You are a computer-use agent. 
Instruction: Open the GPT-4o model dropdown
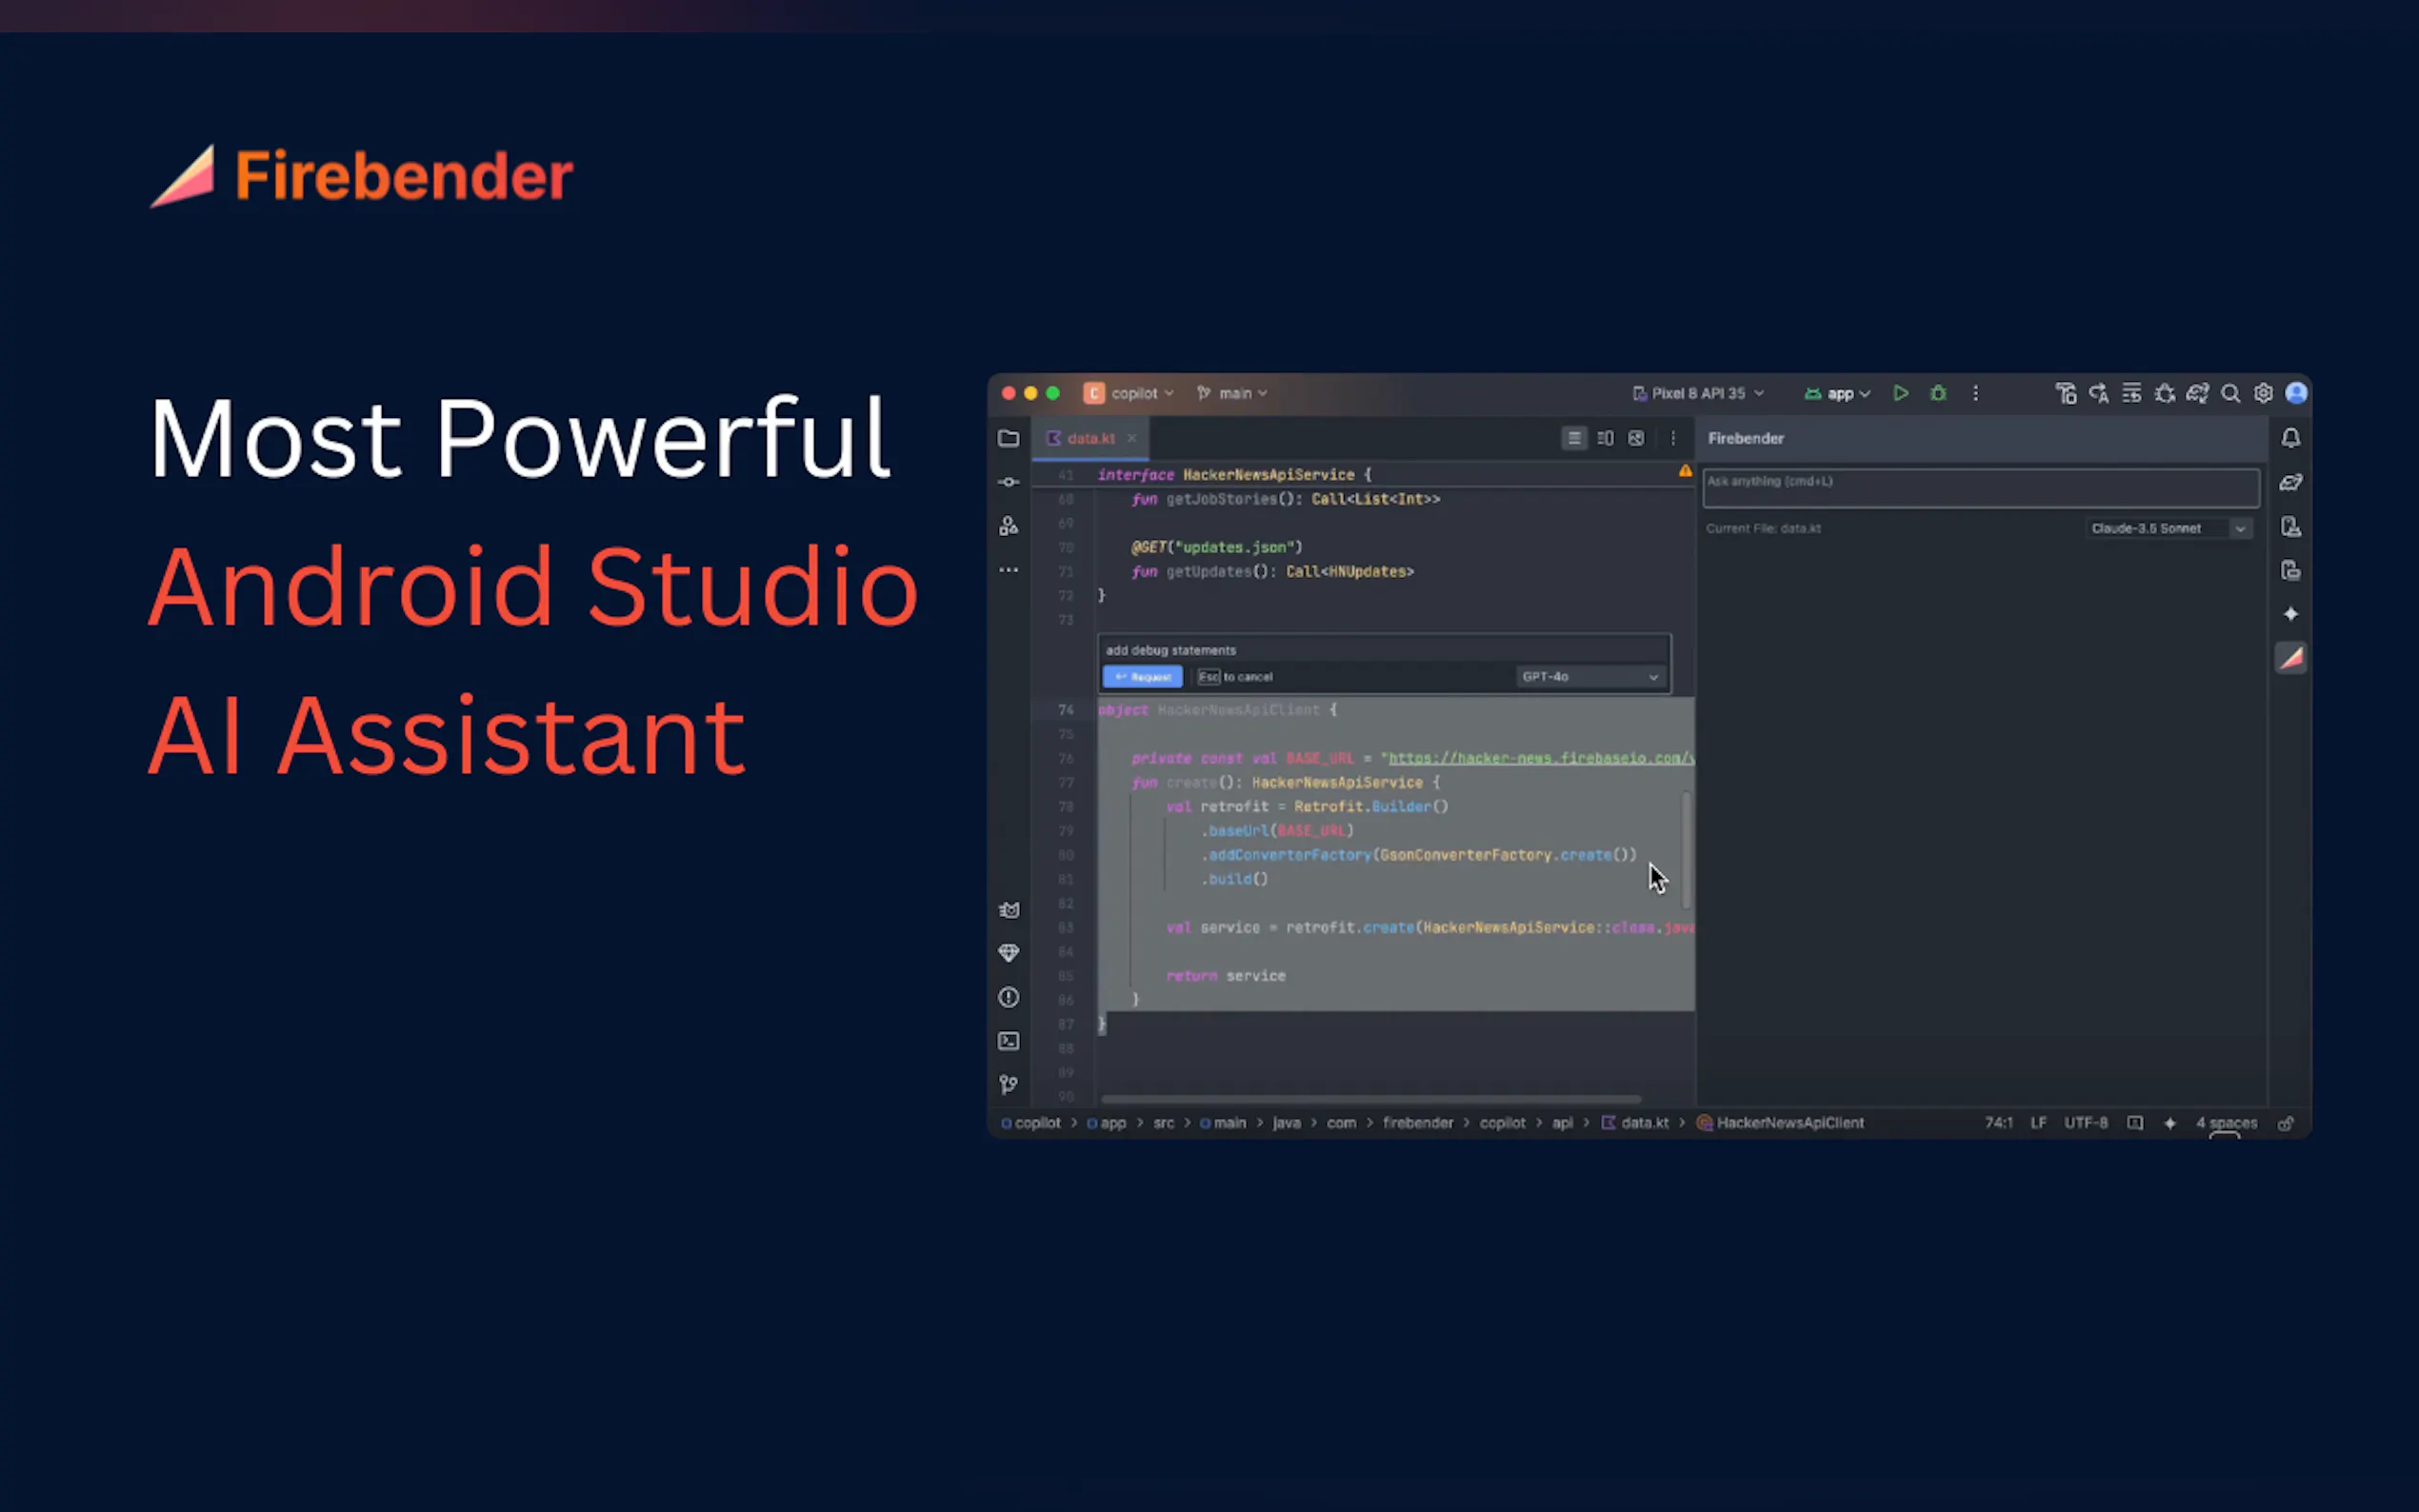coord(1589,677)
